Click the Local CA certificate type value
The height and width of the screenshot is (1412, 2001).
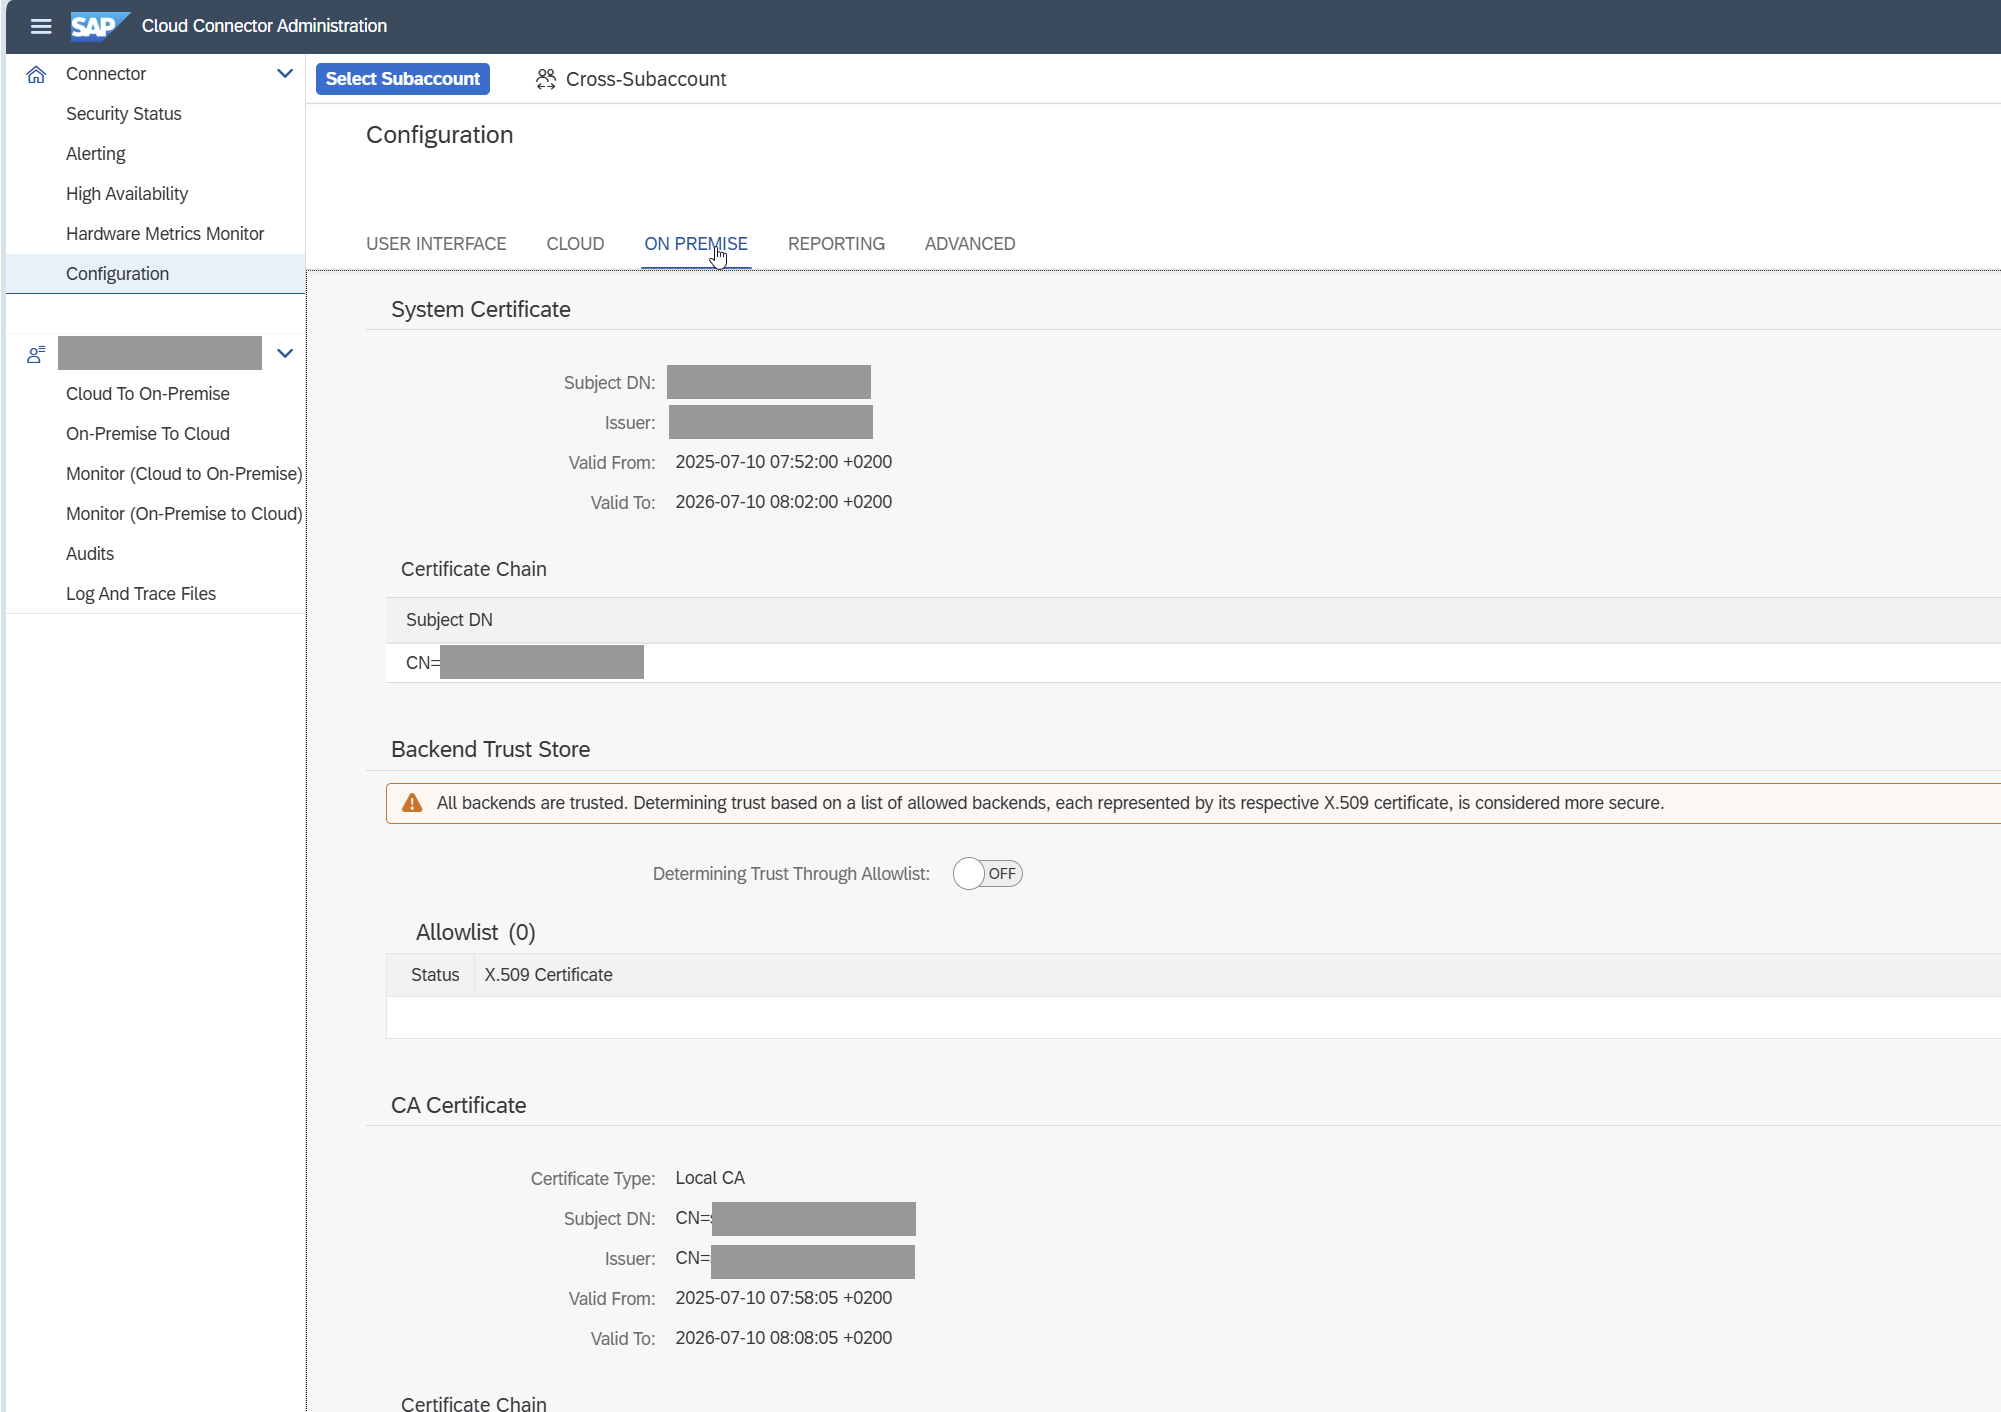(710, 1178)
